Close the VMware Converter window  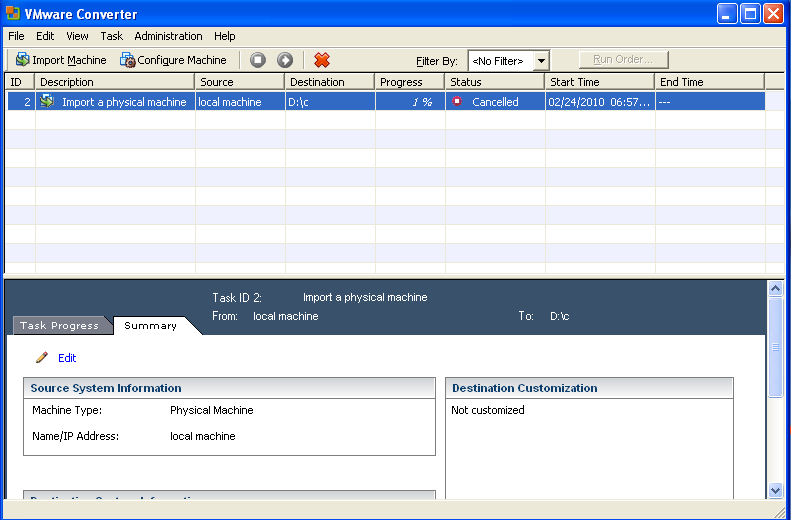[x=773, y=14]
